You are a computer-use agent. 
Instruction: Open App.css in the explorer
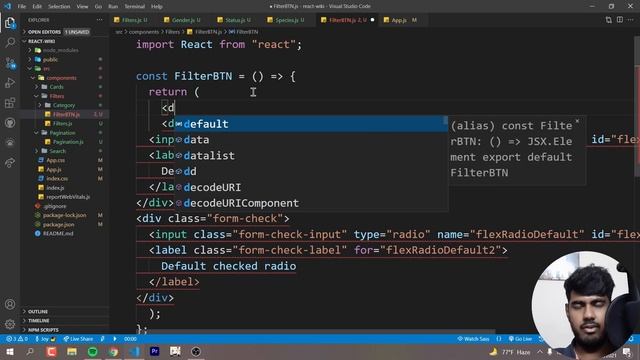point(56,160)
